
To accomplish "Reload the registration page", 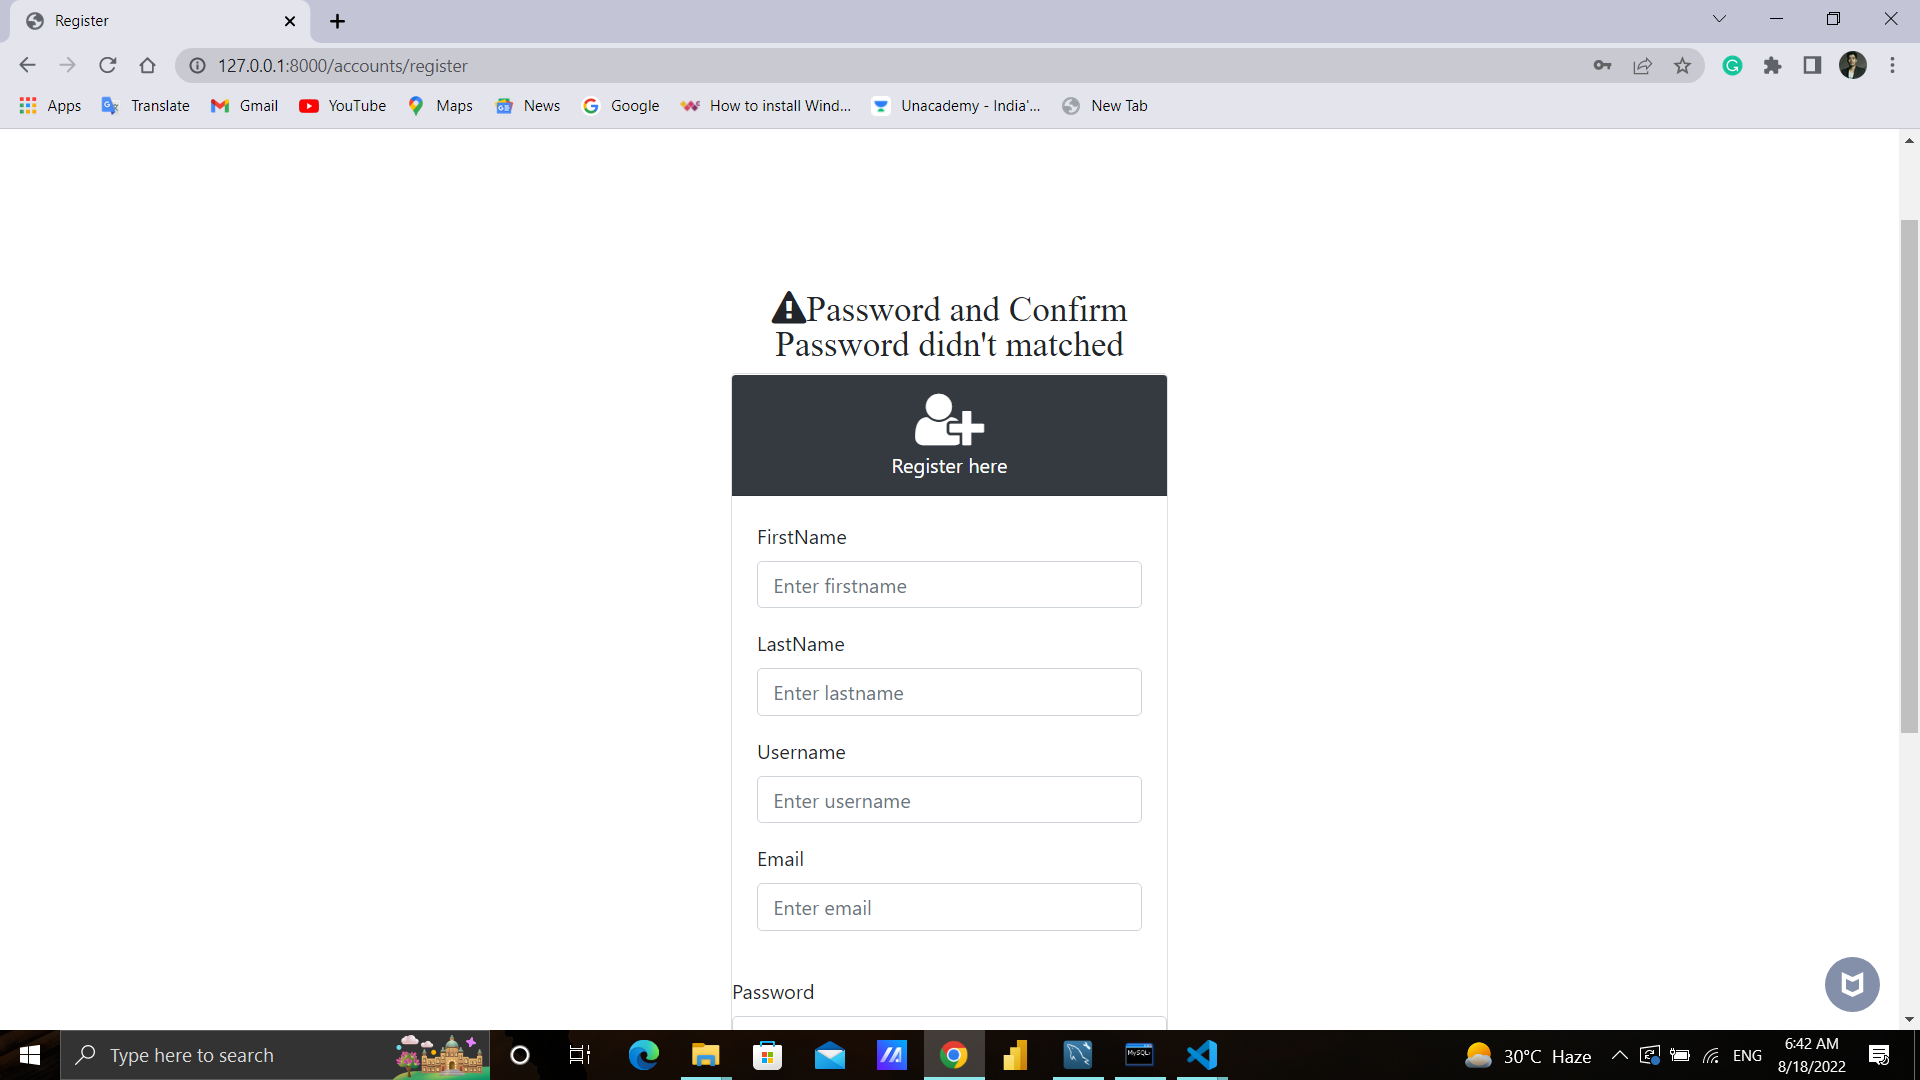I will coord(107,65).
